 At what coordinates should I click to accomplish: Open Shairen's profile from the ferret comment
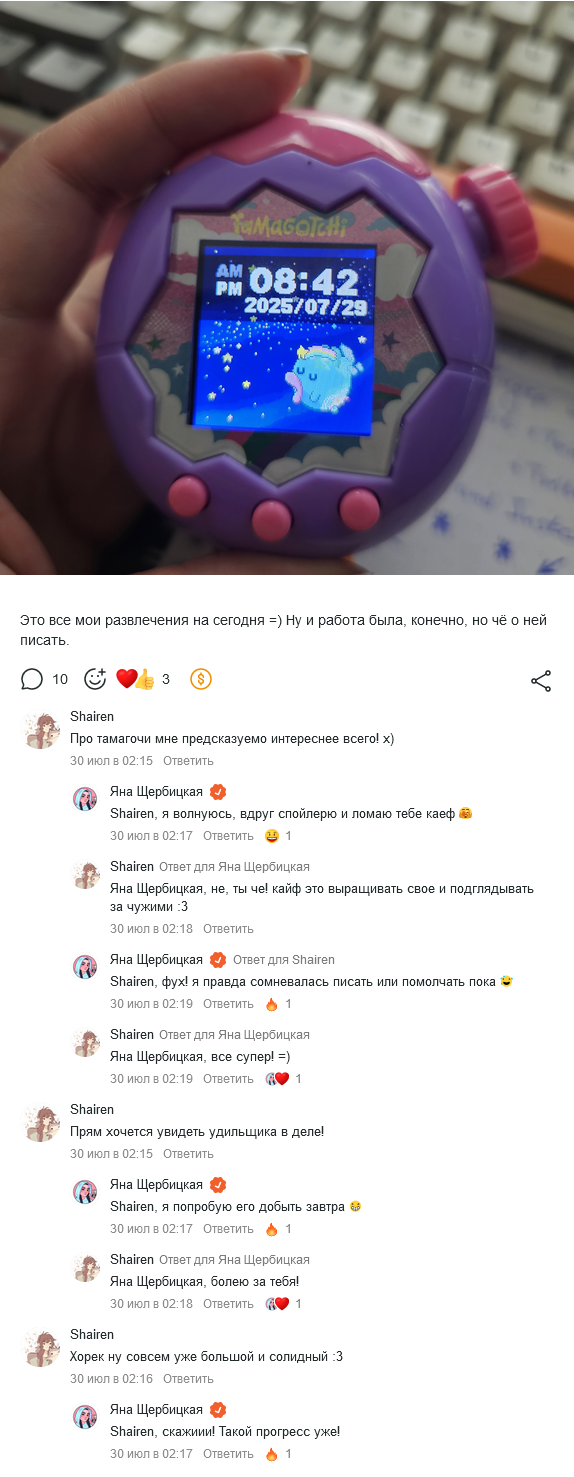point(92,1334)
